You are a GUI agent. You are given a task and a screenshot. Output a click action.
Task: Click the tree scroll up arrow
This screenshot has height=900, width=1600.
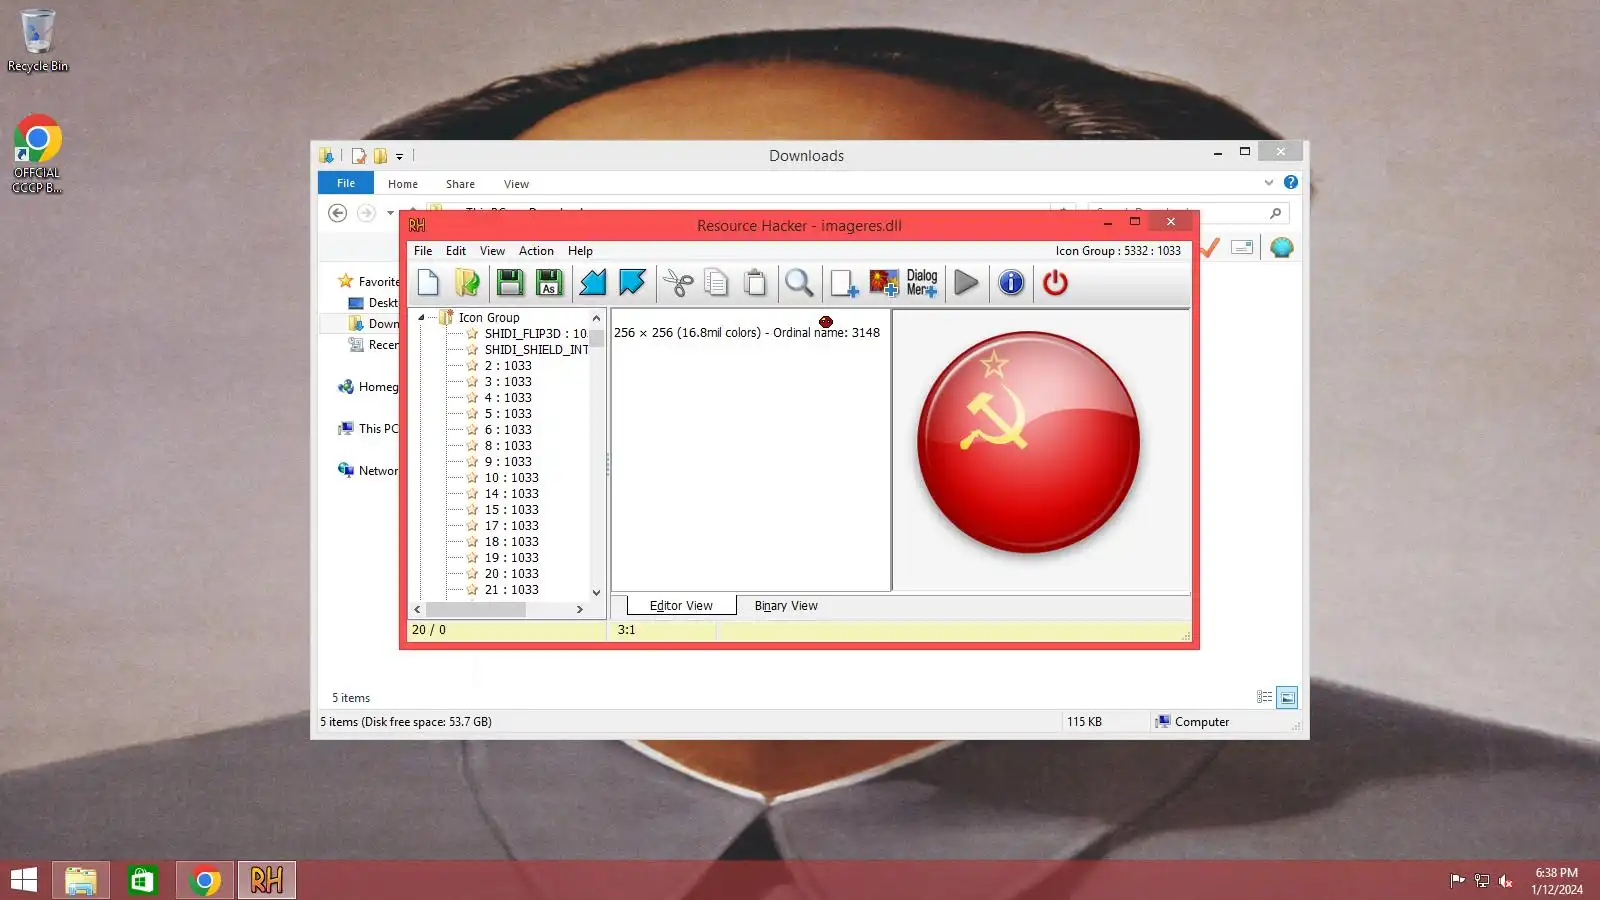coord(597,318)
